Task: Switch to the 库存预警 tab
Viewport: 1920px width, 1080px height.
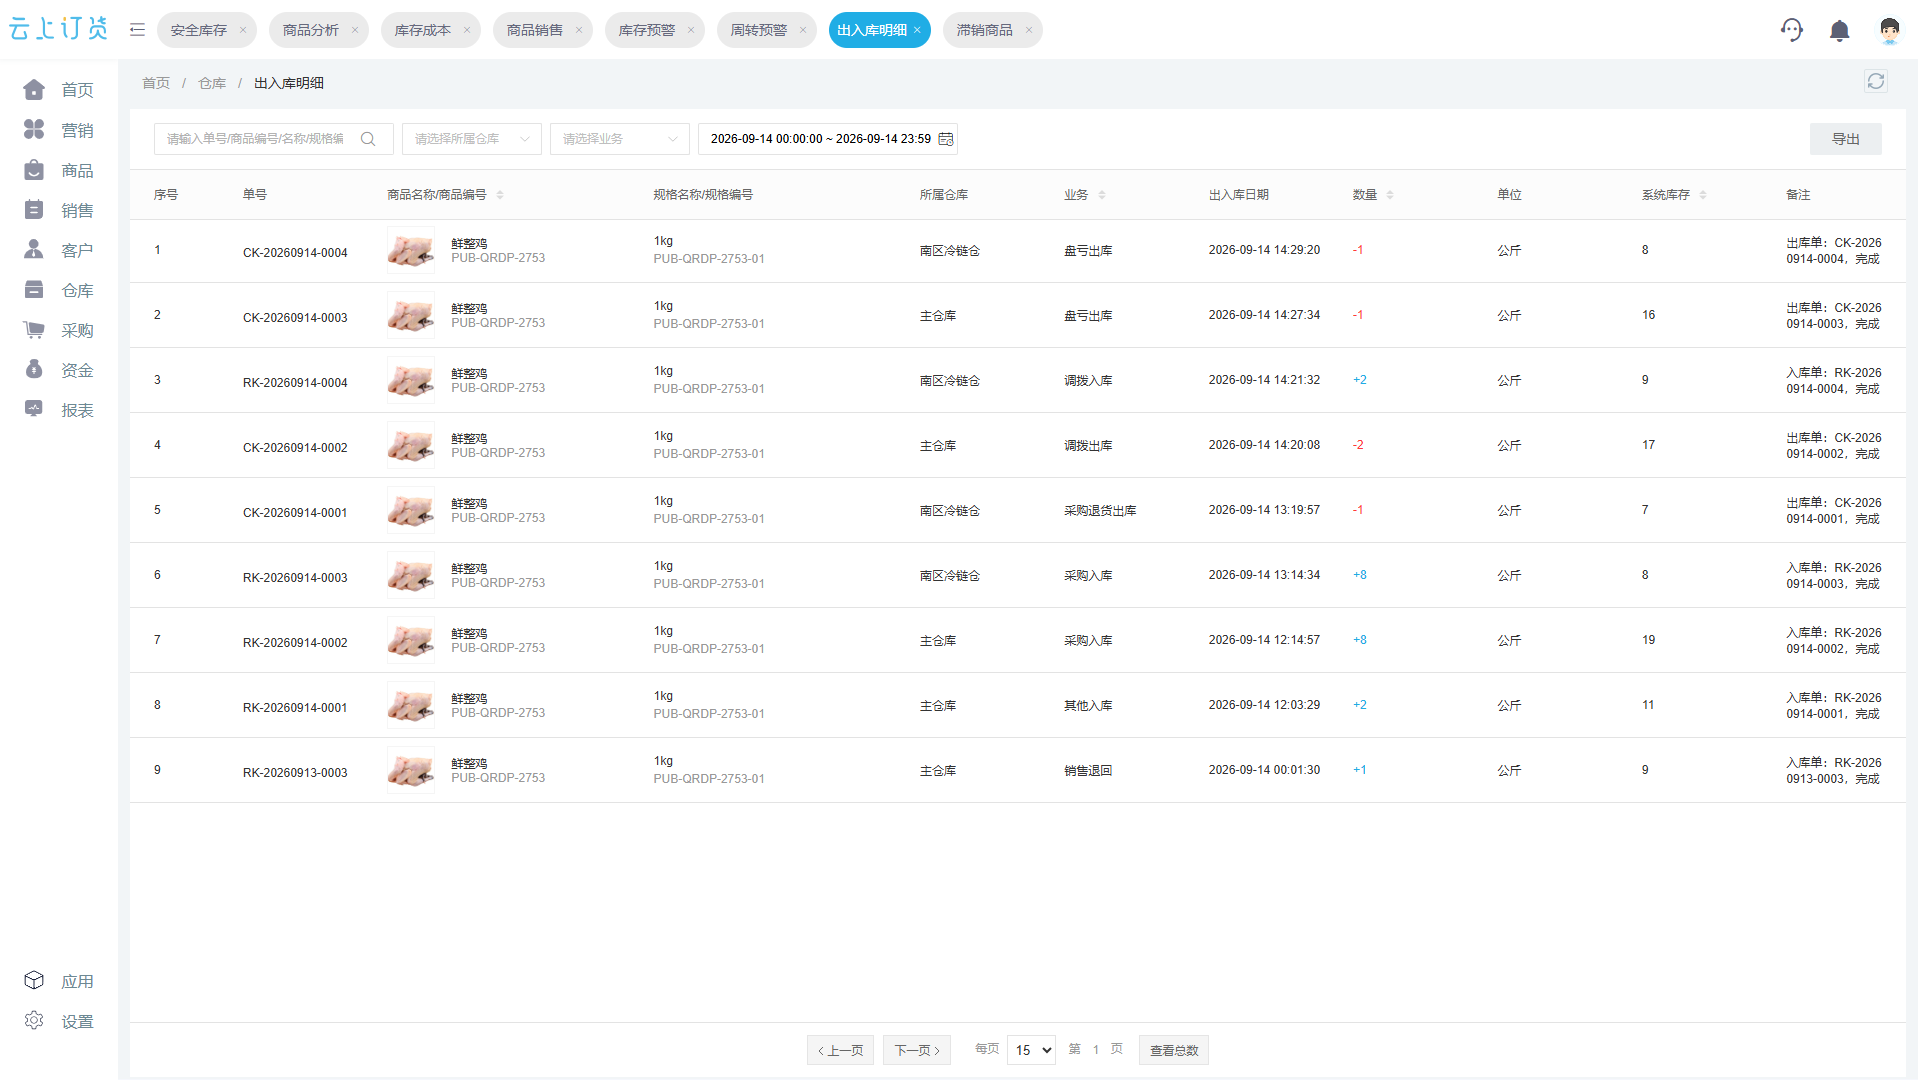Action: coord(647,30)
